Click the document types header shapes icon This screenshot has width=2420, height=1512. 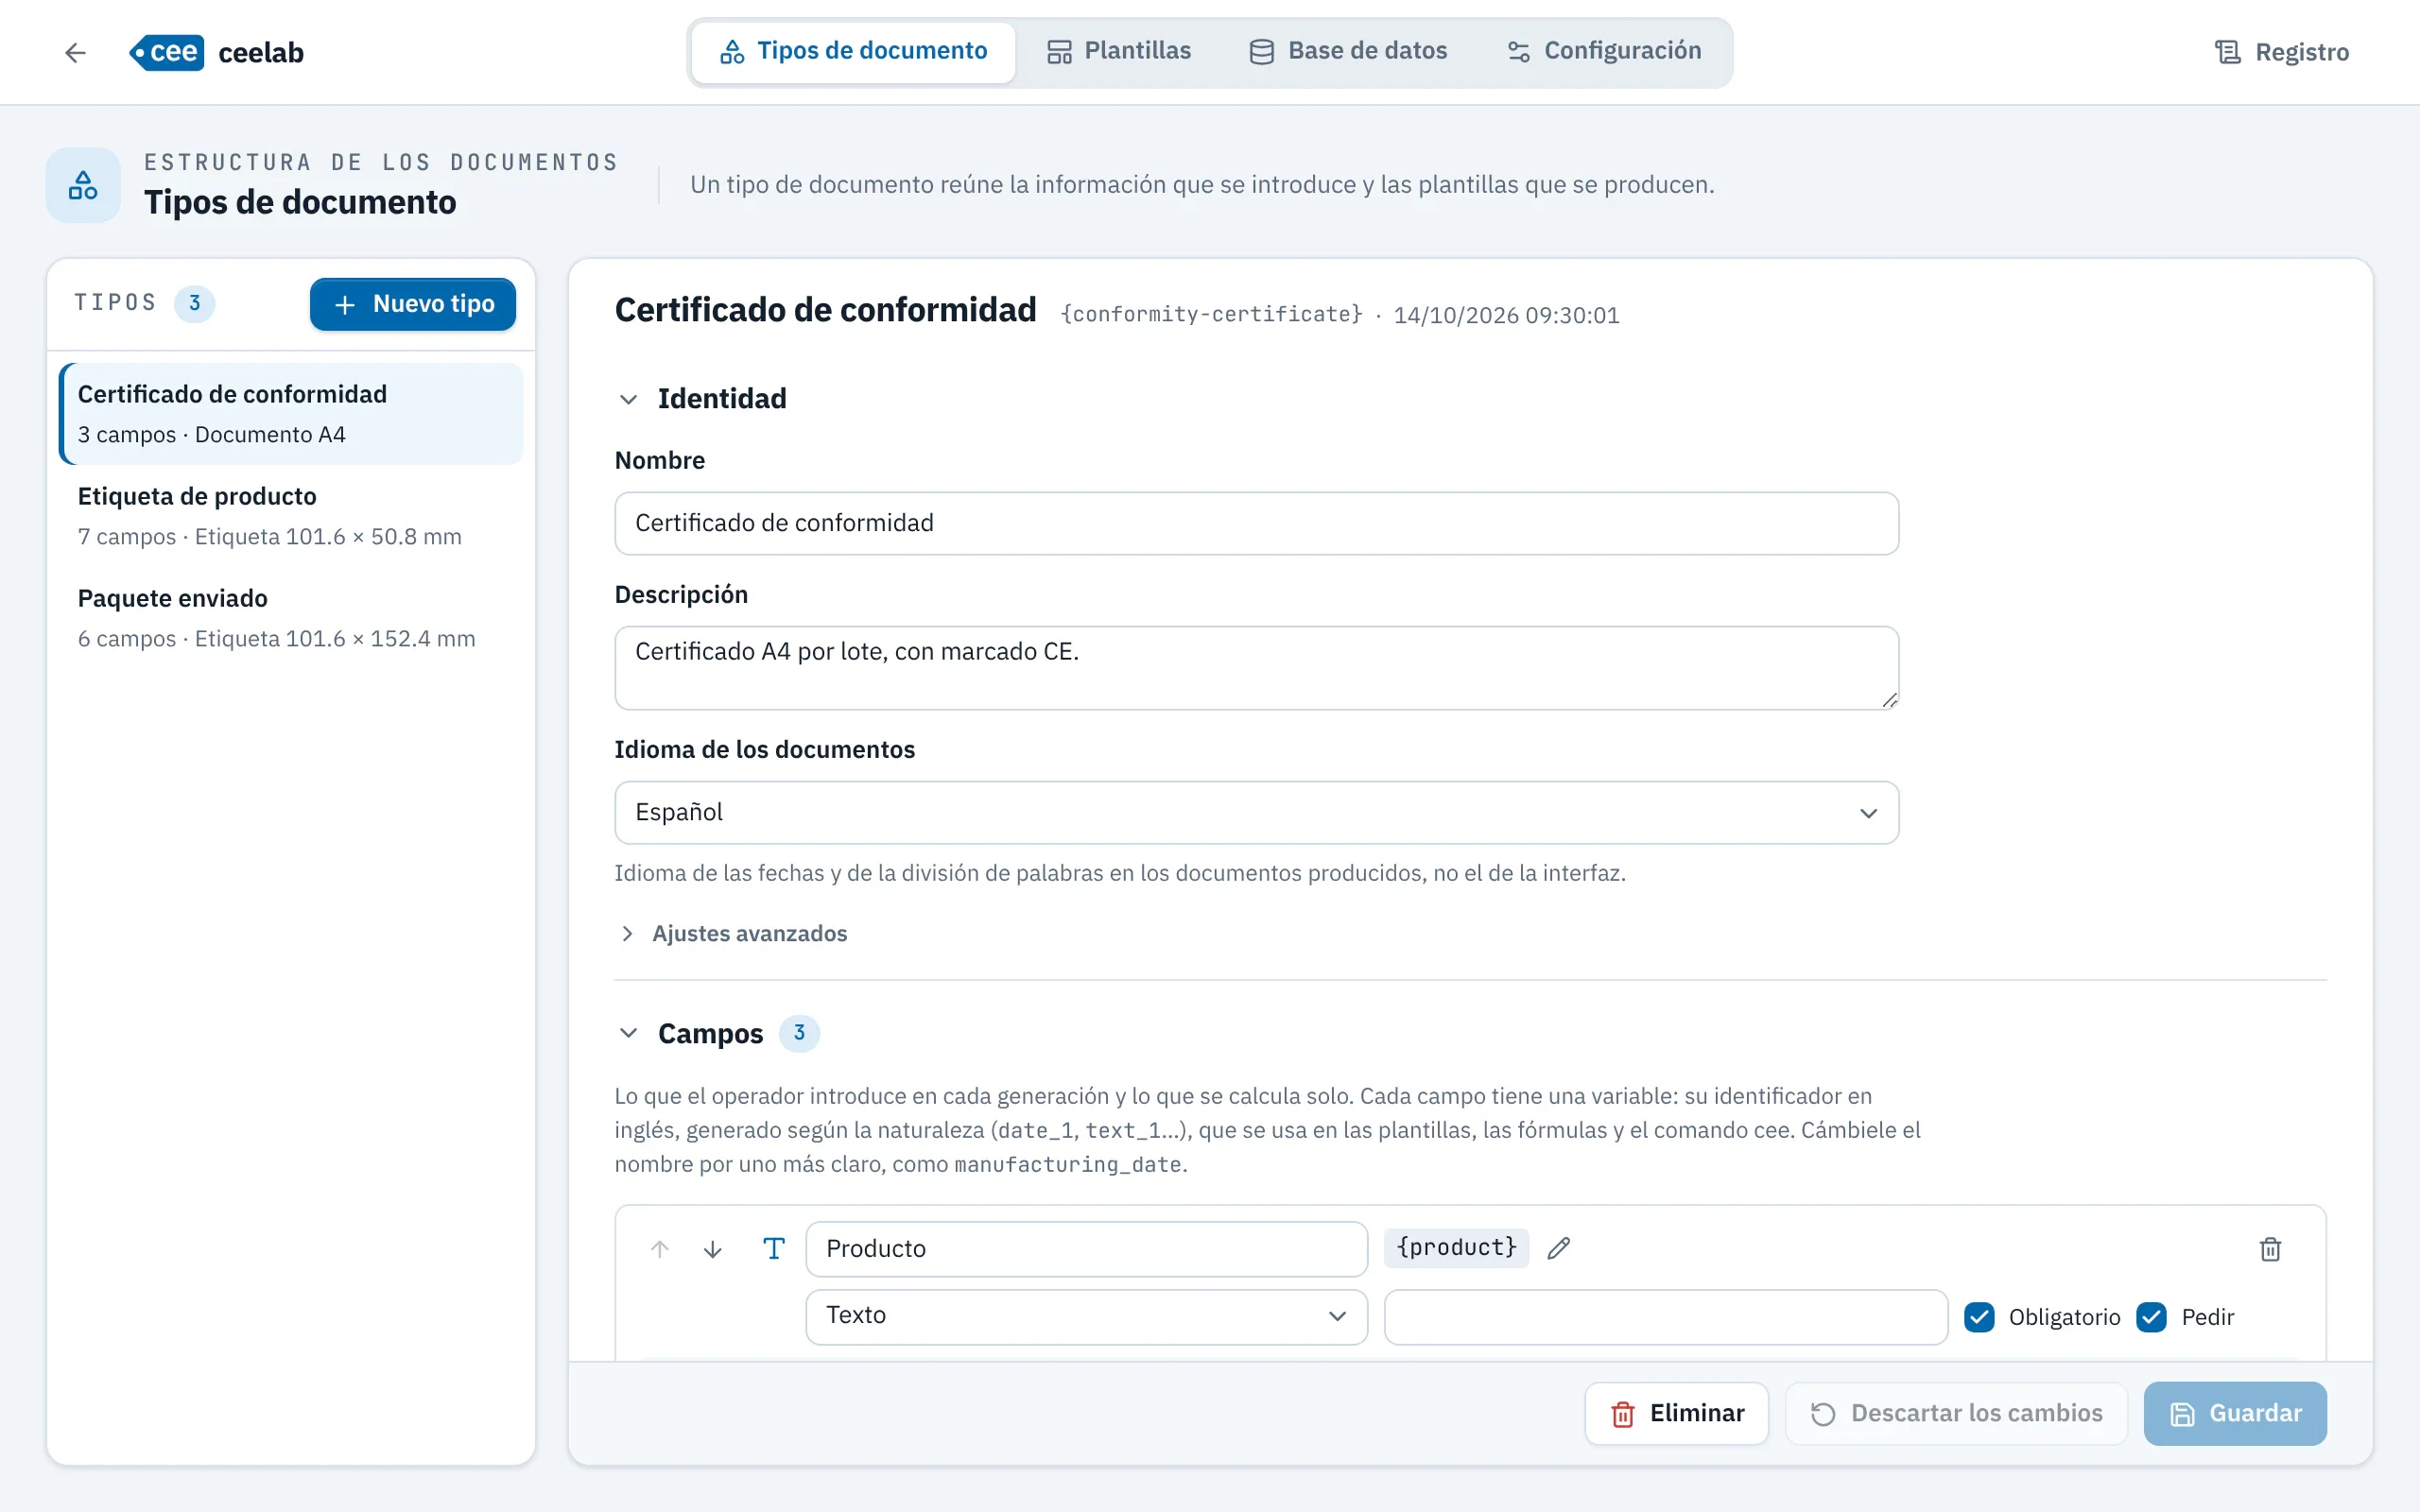pyautogui.click(x=83, y=185)
